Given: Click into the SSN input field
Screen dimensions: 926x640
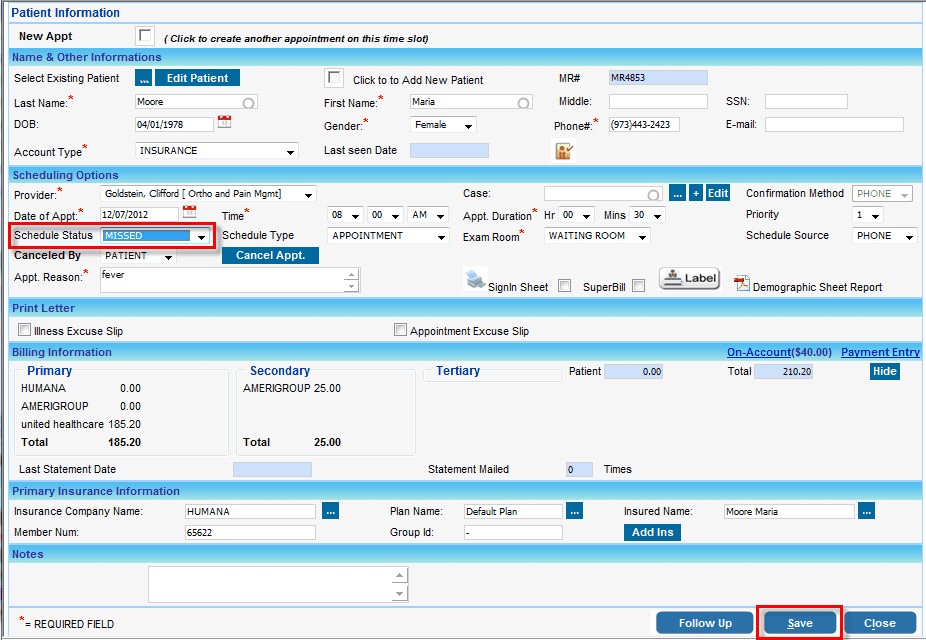Looking at the screenshot, I should tap(806, 102).
